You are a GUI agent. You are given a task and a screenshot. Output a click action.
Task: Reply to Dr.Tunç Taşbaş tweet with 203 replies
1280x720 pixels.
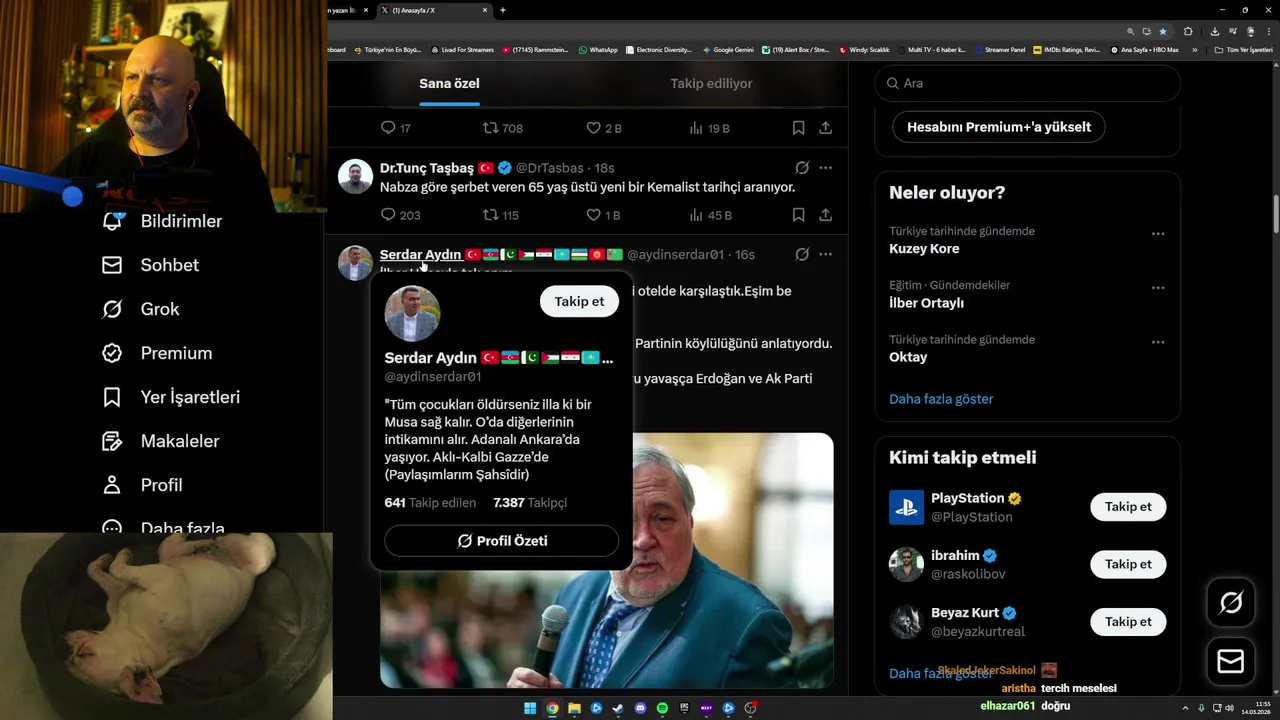click(x=389, y=215)
